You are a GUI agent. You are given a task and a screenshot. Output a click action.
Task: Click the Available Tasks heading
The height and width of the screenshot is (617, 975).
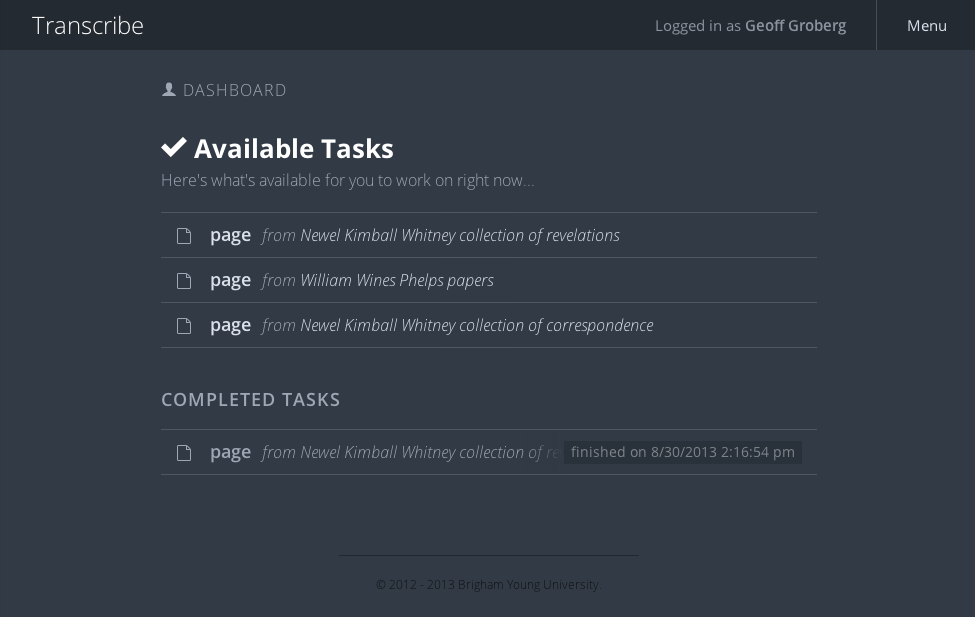click(293, 149)
